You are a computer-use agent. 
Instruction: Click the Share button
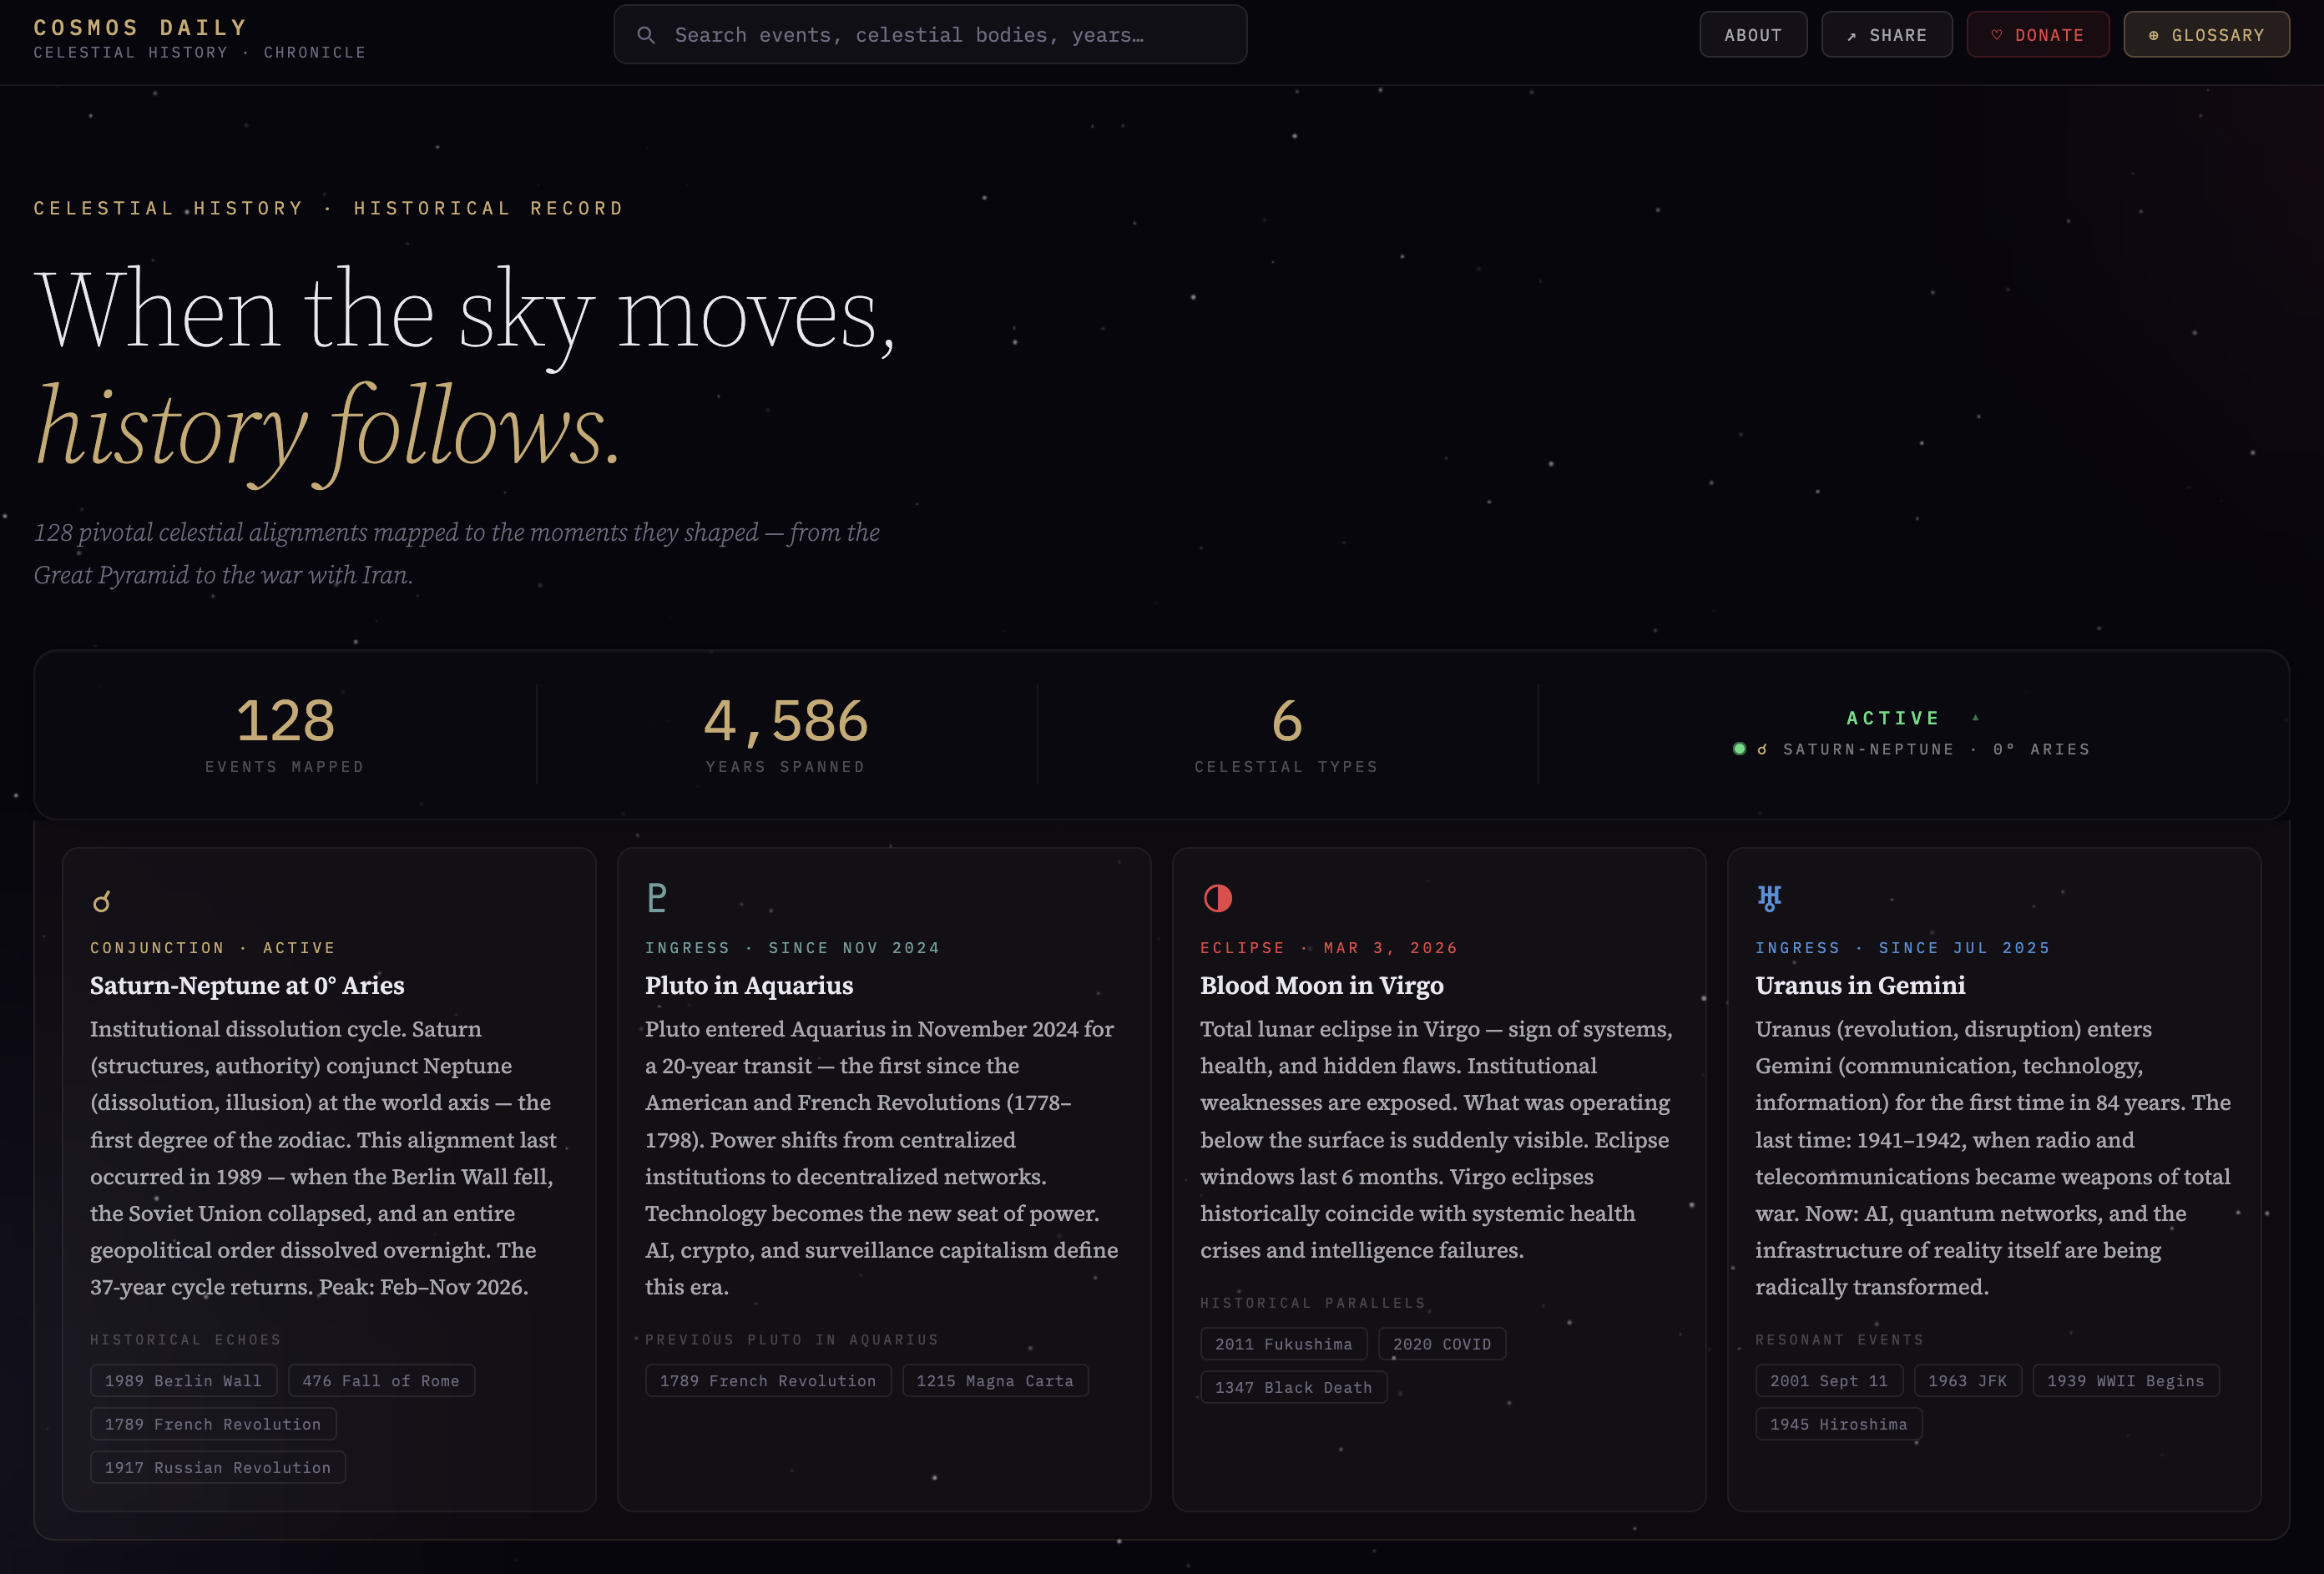1886,35
